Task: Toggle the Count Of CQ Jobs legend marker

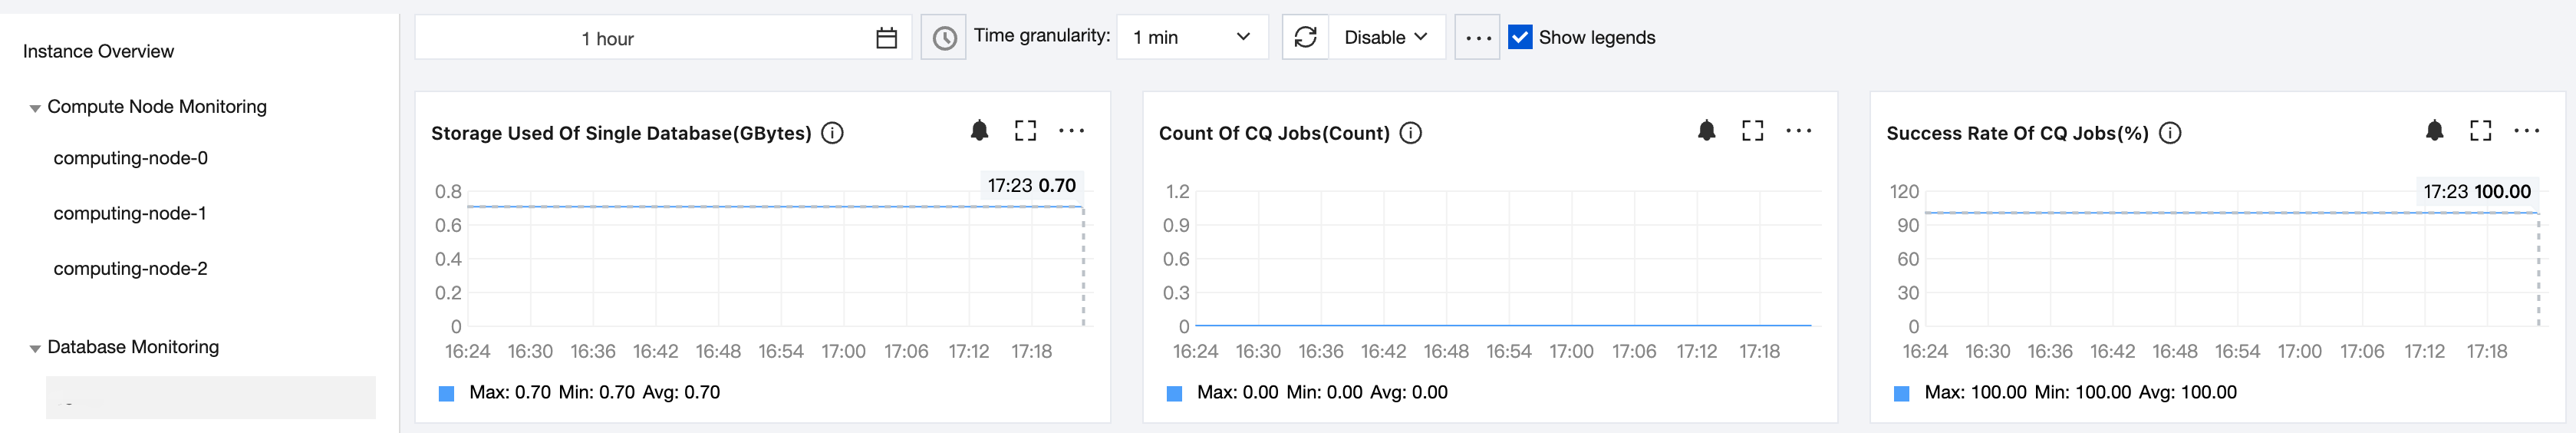Action: click(x=1174, y=393)
